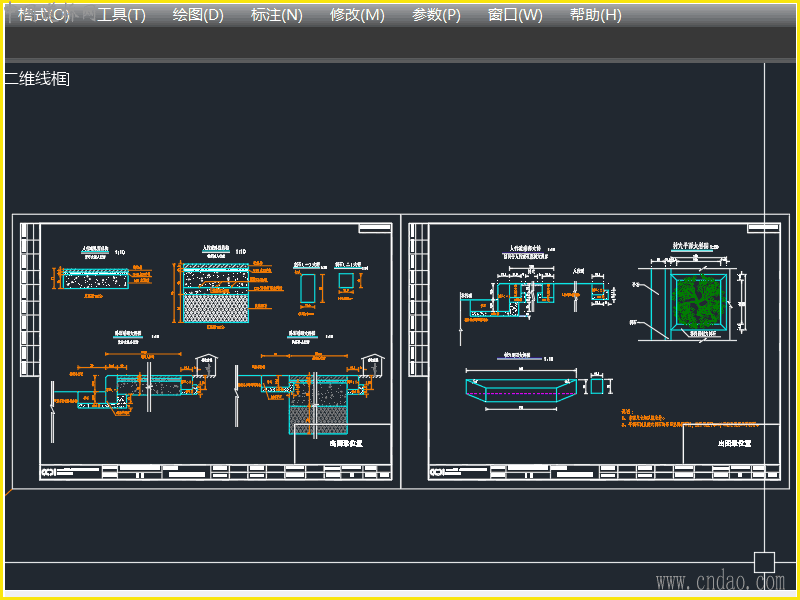Select the small square section beside the trapezoid
The width and height of the screenshot is (800, 600).
597,387
